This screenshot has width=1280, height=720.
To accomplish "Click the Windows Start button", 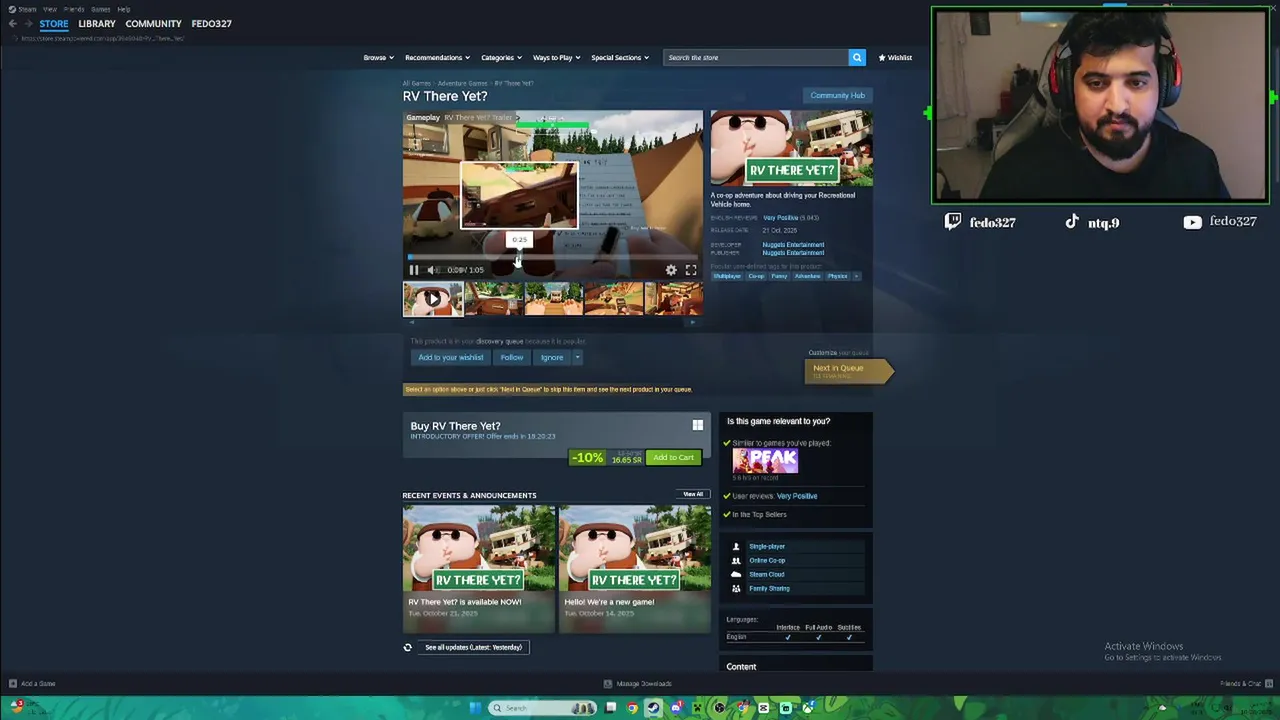I will [x=474, y=708].
